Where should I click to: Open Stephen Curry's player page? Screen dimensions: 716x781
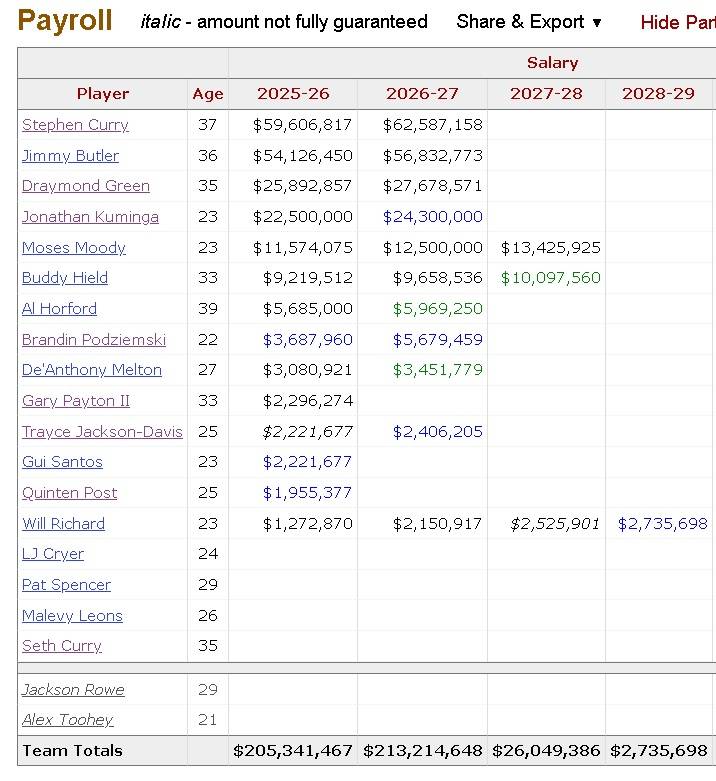coord(75,125)
